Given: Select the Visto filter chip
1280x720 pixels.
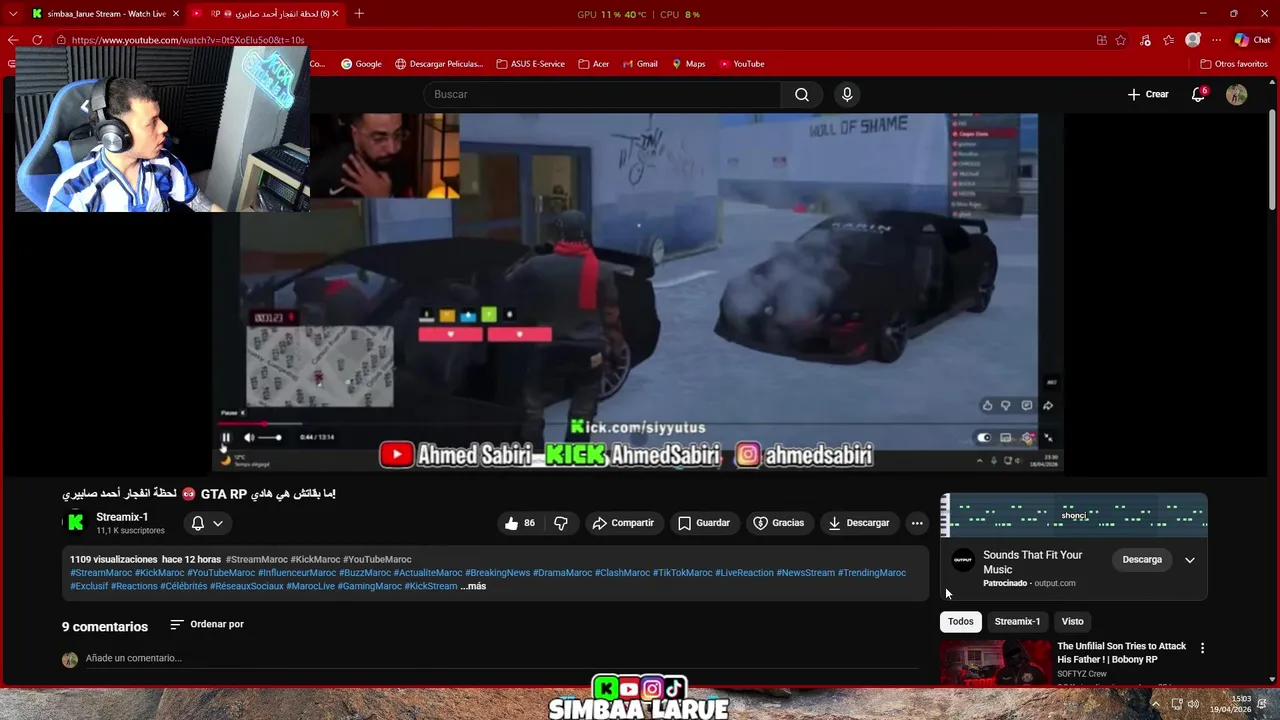Looking at the screenshot, I should click(1072, 621).
